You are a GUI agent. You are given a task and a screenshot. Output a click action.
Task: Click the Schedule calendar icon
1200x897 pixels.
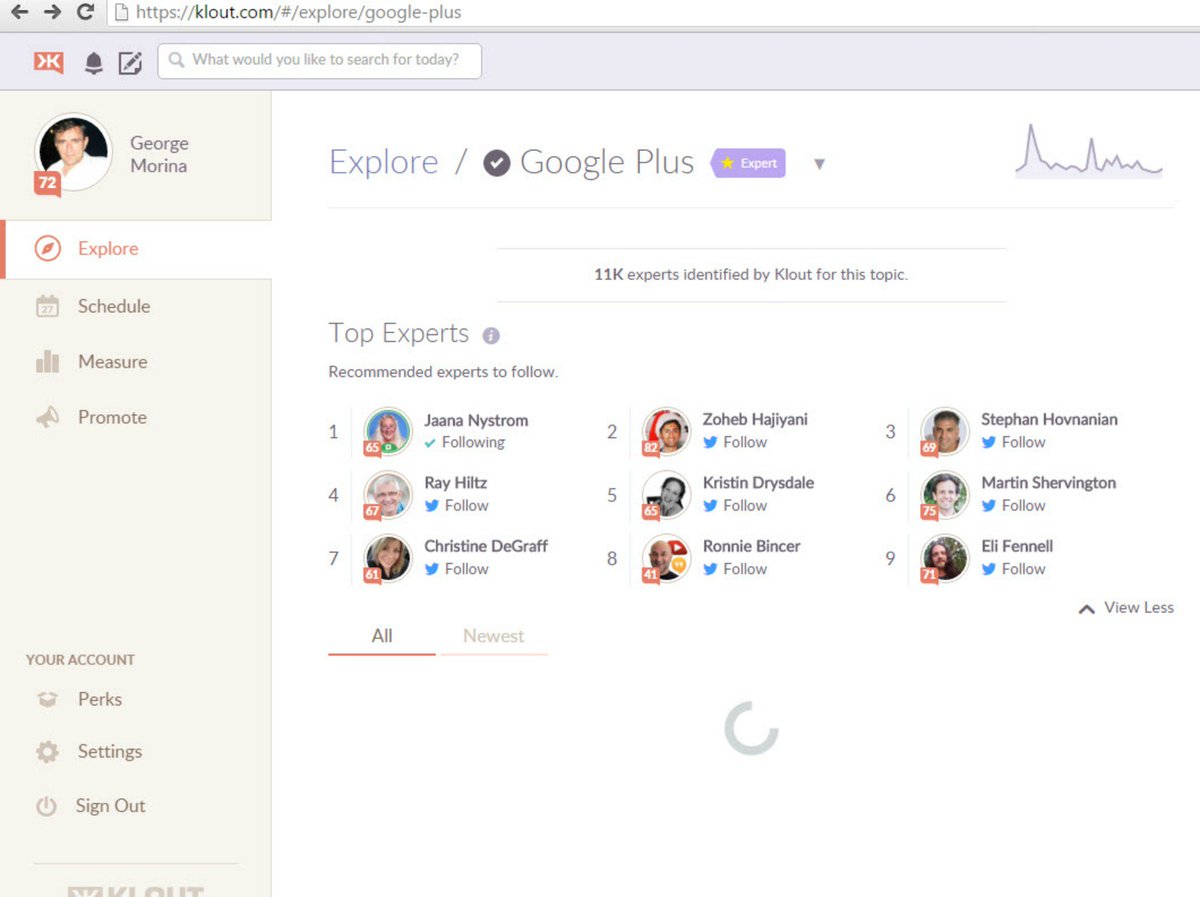47,306
